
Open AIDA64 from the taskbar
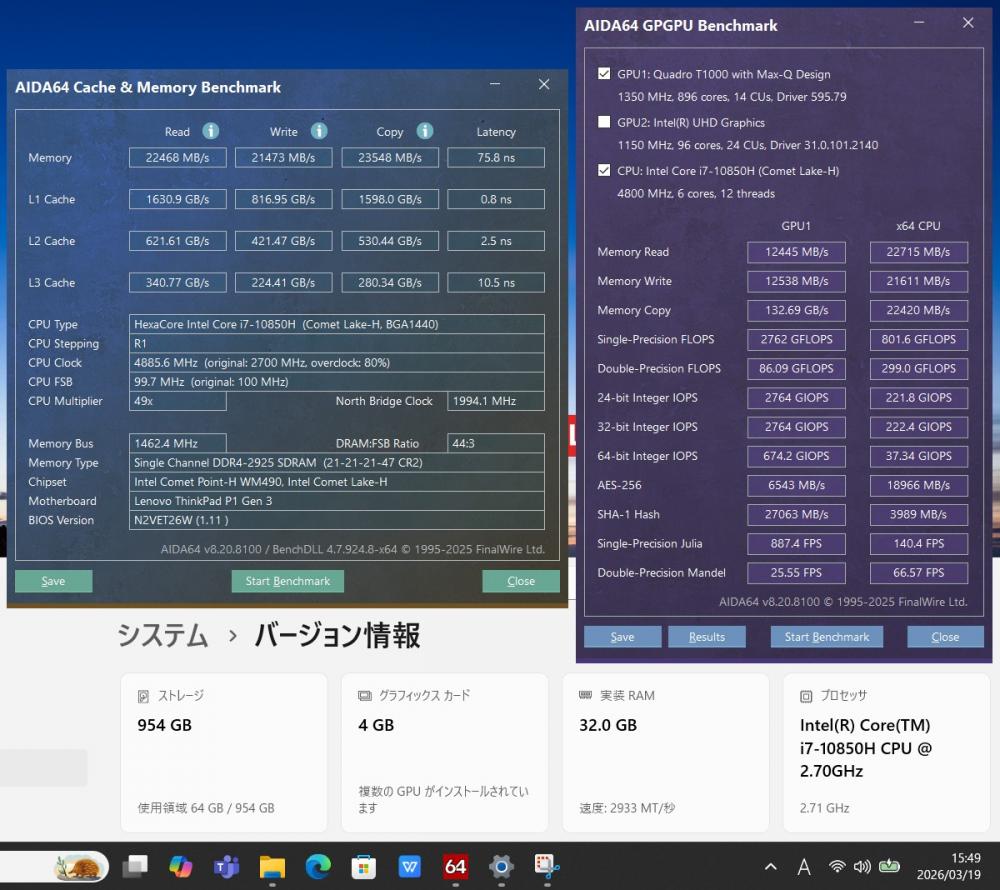(456, 866)
